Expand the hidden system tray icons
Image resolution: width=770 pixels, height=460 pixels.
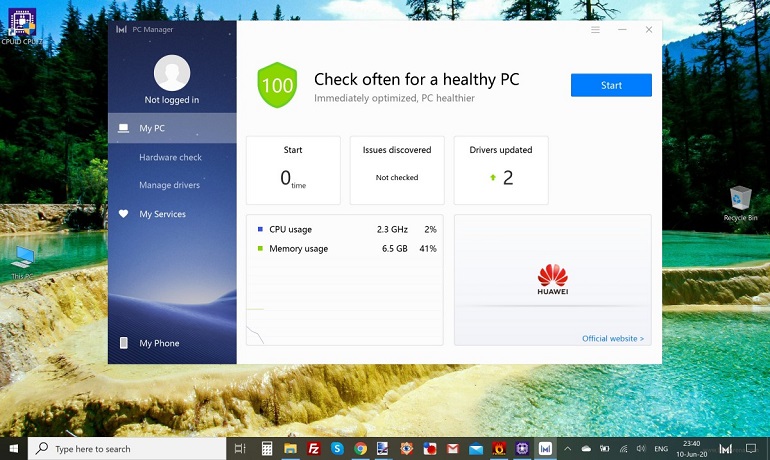click(570, 449)
